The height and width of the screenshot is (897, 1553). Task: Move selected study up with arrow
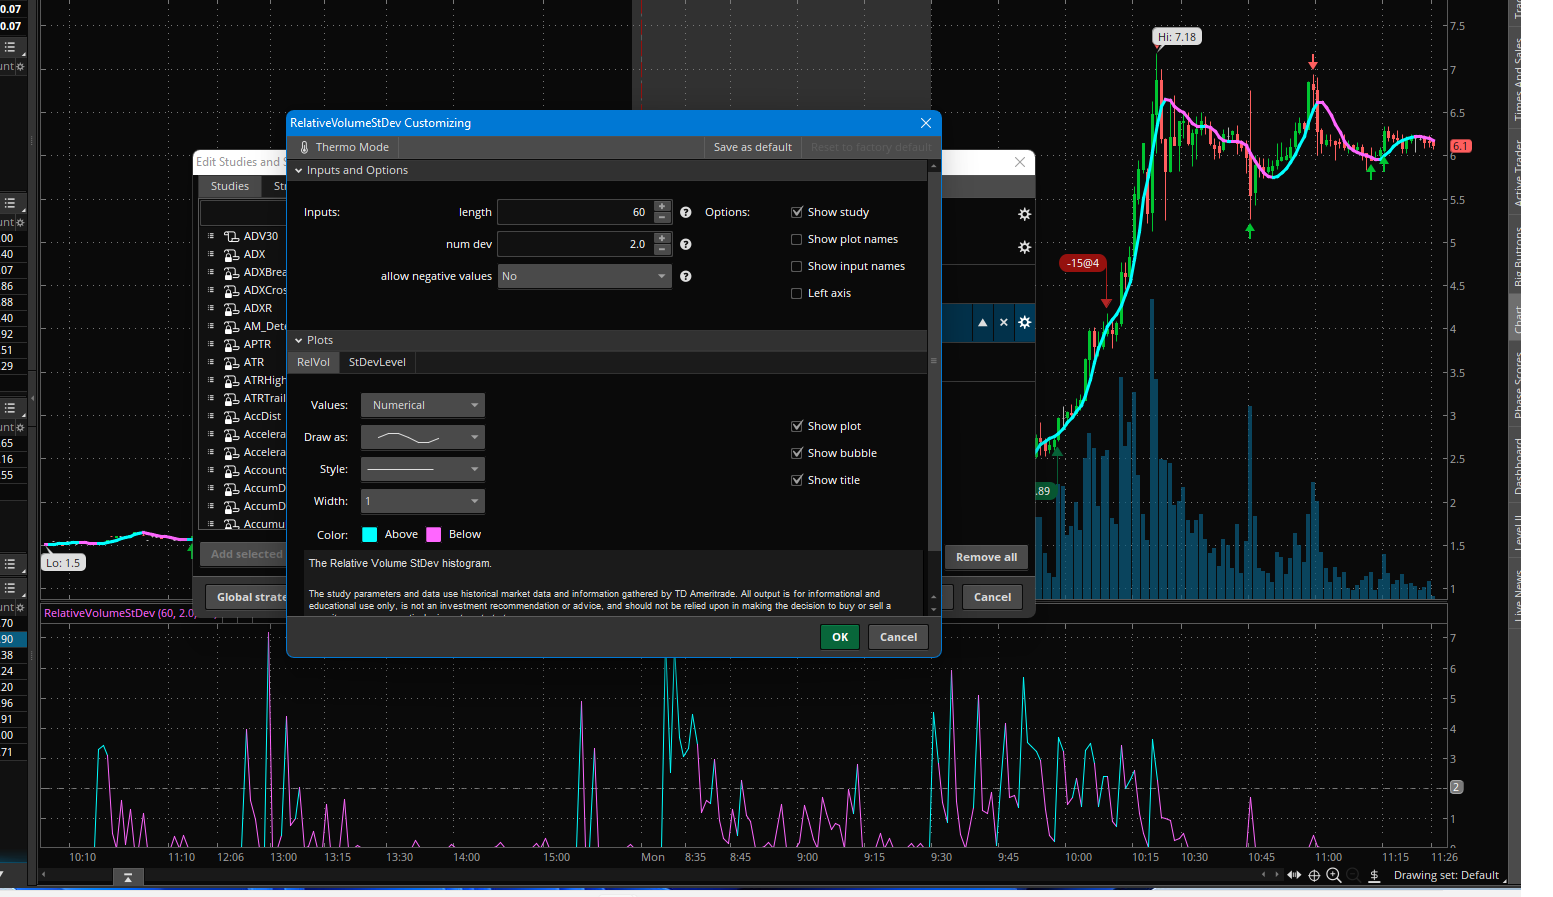(983, 322)
